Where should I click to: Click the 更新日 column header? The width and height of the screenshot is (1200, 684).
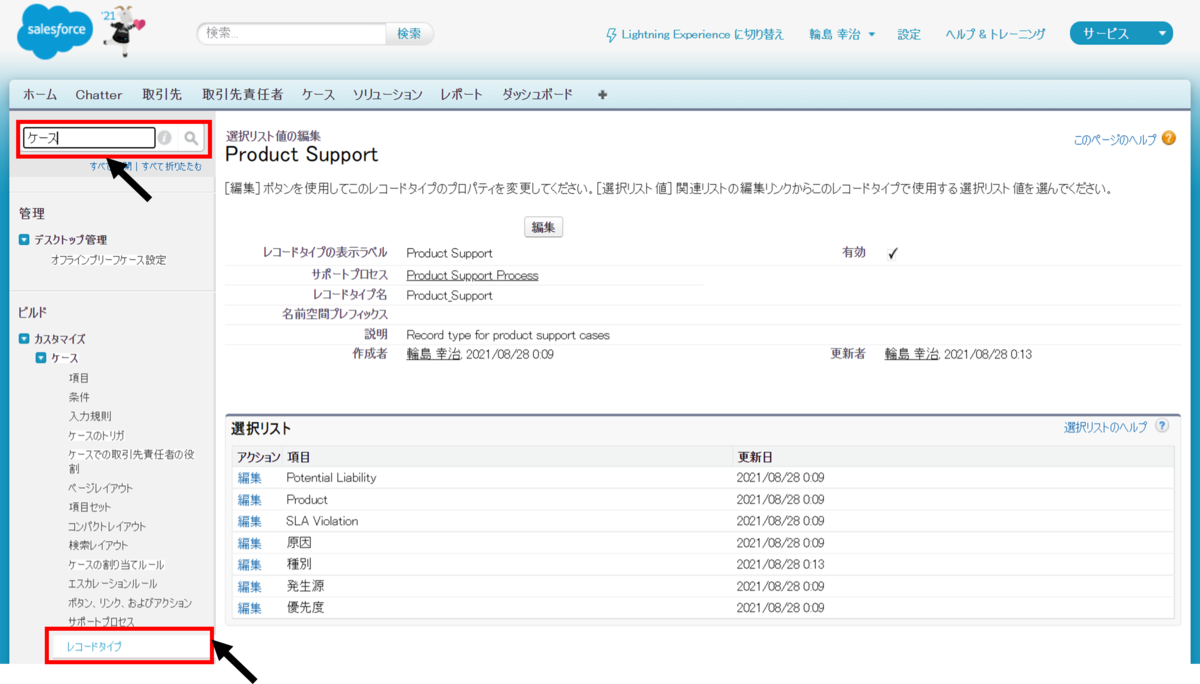pos(754,457)
